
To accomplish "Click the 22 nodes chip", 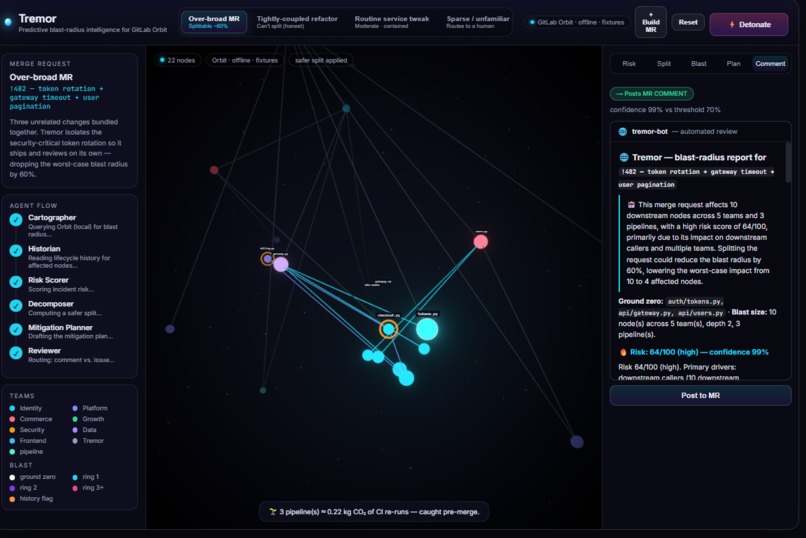I will pos(177,60).
